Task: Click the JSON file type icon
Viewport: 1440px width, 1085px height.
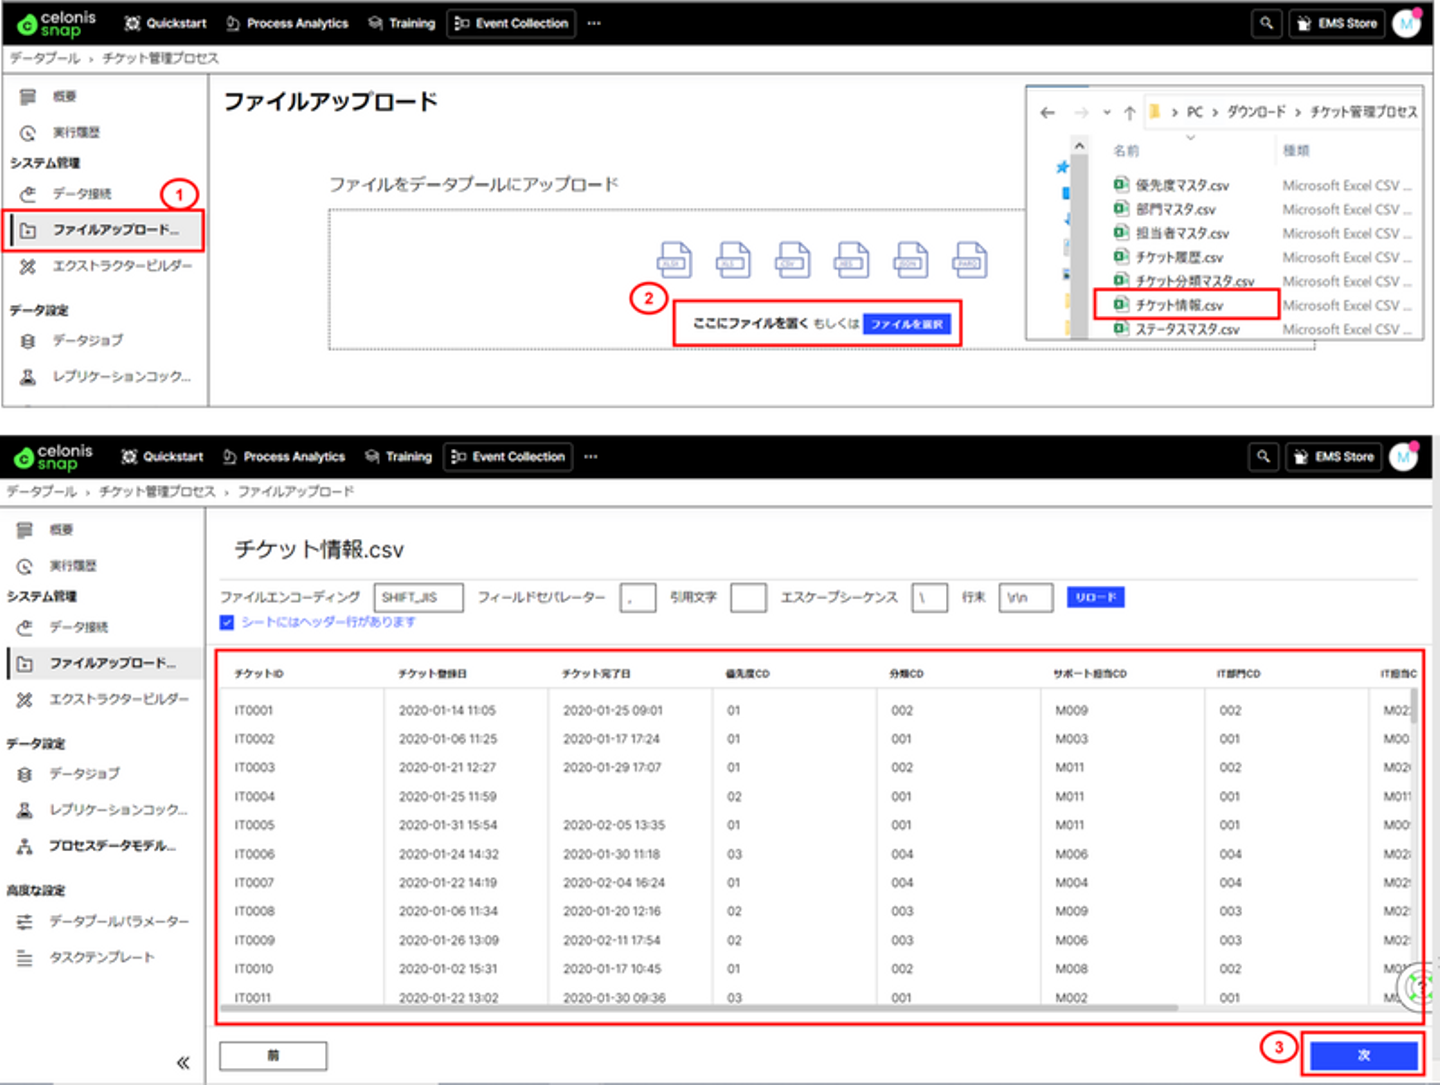Action: pos(911,260)
